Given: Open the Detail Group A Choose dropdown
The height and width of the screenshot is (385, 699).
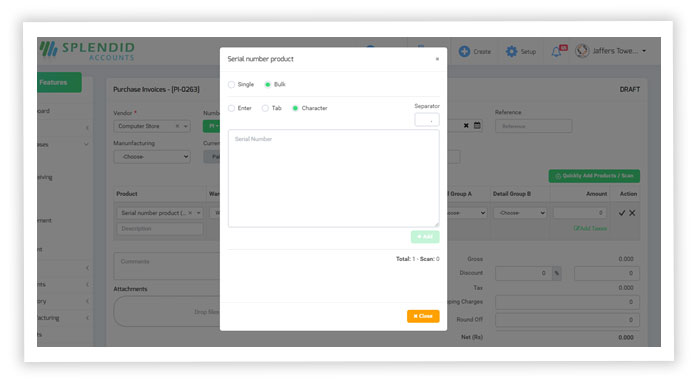Looking at the screenshot, I should [467, 213].
